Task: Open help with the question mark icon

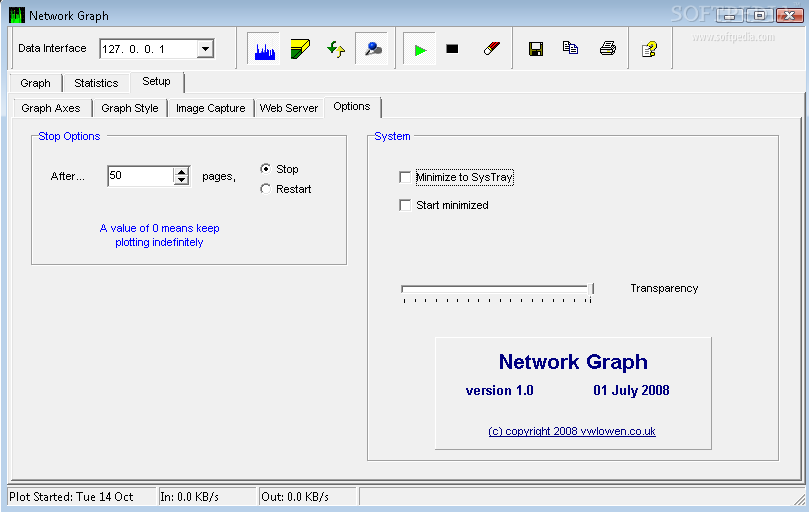Action: [649, 49]
